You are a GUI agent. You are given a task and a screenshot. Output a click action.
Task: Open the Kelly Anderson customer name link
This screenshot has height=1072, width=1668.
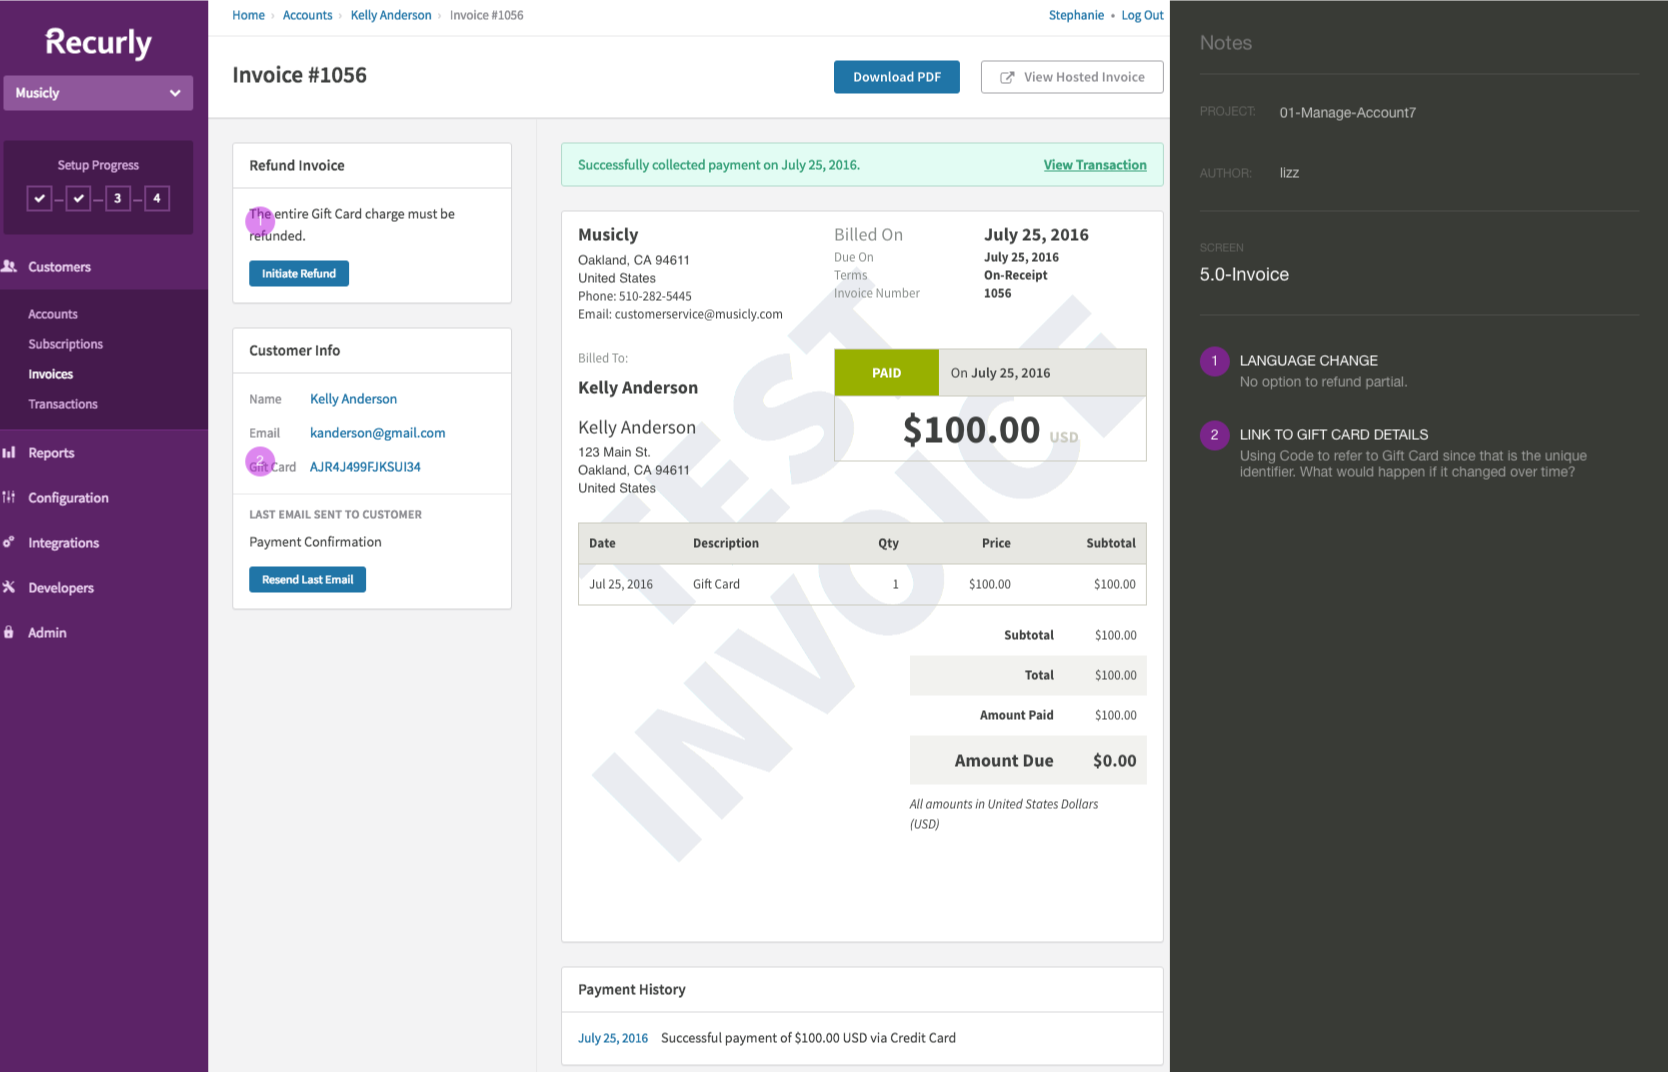pyautogui.click(x=353, y=399)
